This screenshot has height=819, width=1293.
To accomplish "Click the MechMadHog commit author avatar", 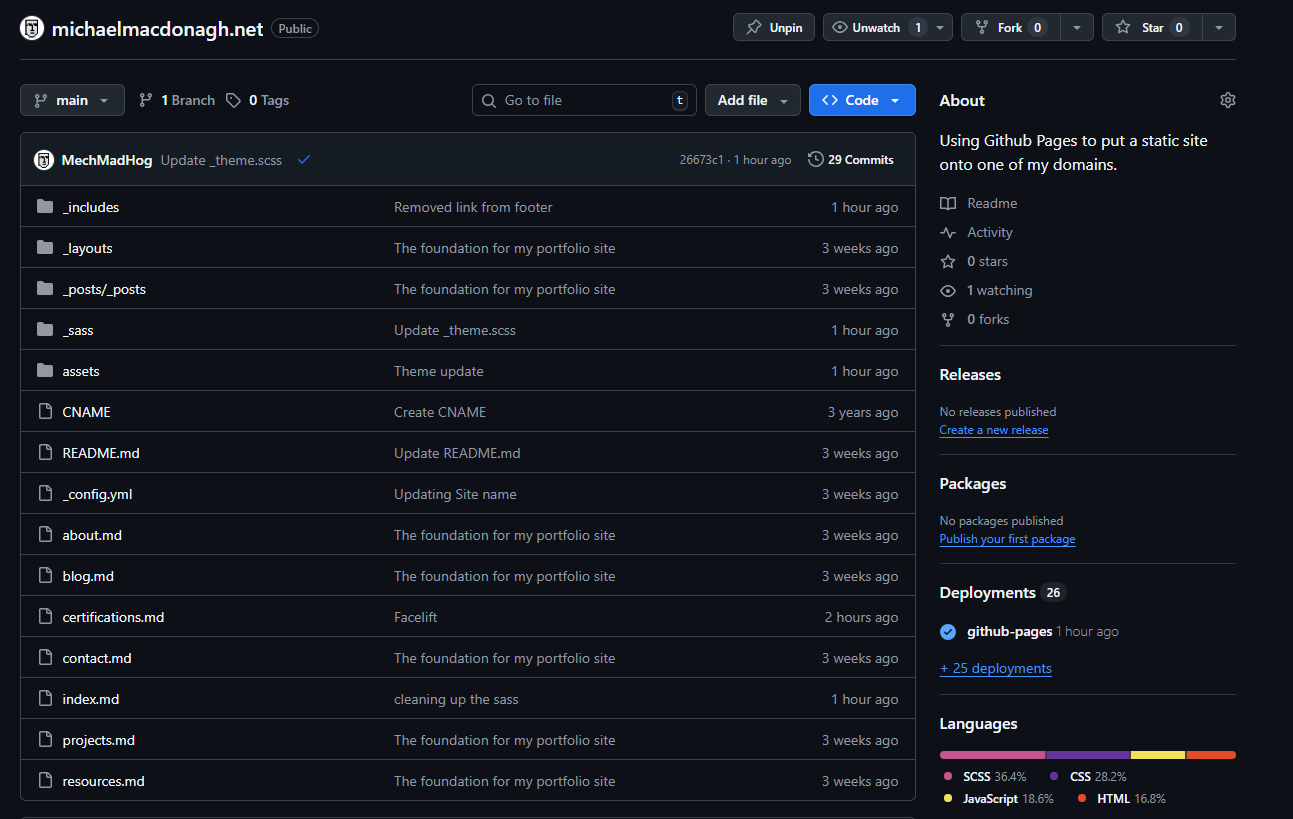I will tap(43, 160).
